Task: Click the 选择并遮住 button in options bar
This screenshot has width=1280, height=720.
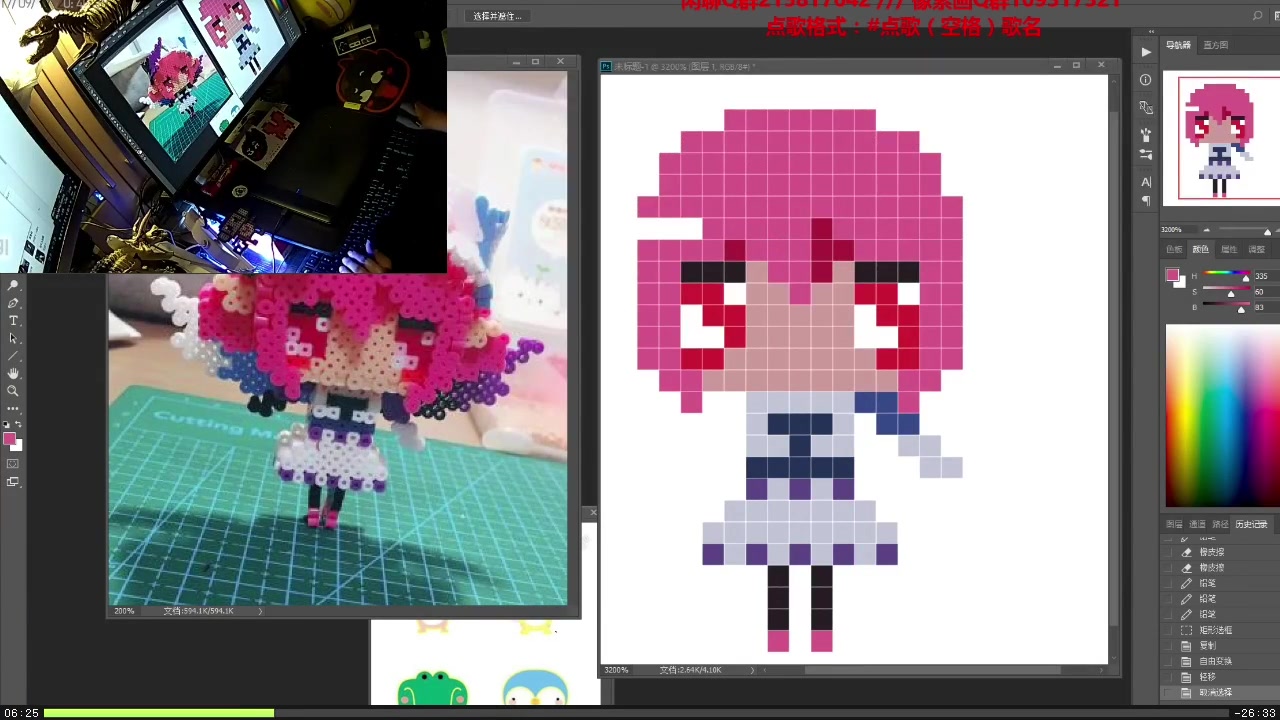Action: click(497, 16)
